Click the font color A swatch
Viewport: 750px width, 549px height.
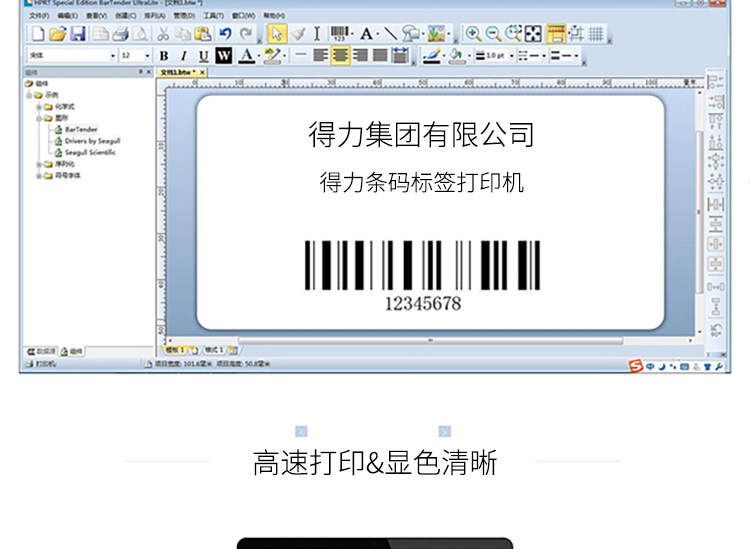(x=247, y=56)
